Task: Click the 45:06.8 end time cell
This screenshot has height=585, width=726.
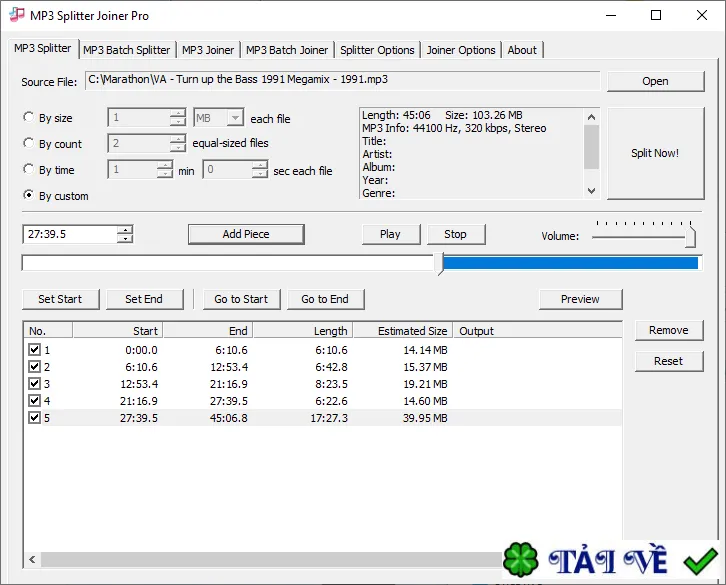Action: 229,418
